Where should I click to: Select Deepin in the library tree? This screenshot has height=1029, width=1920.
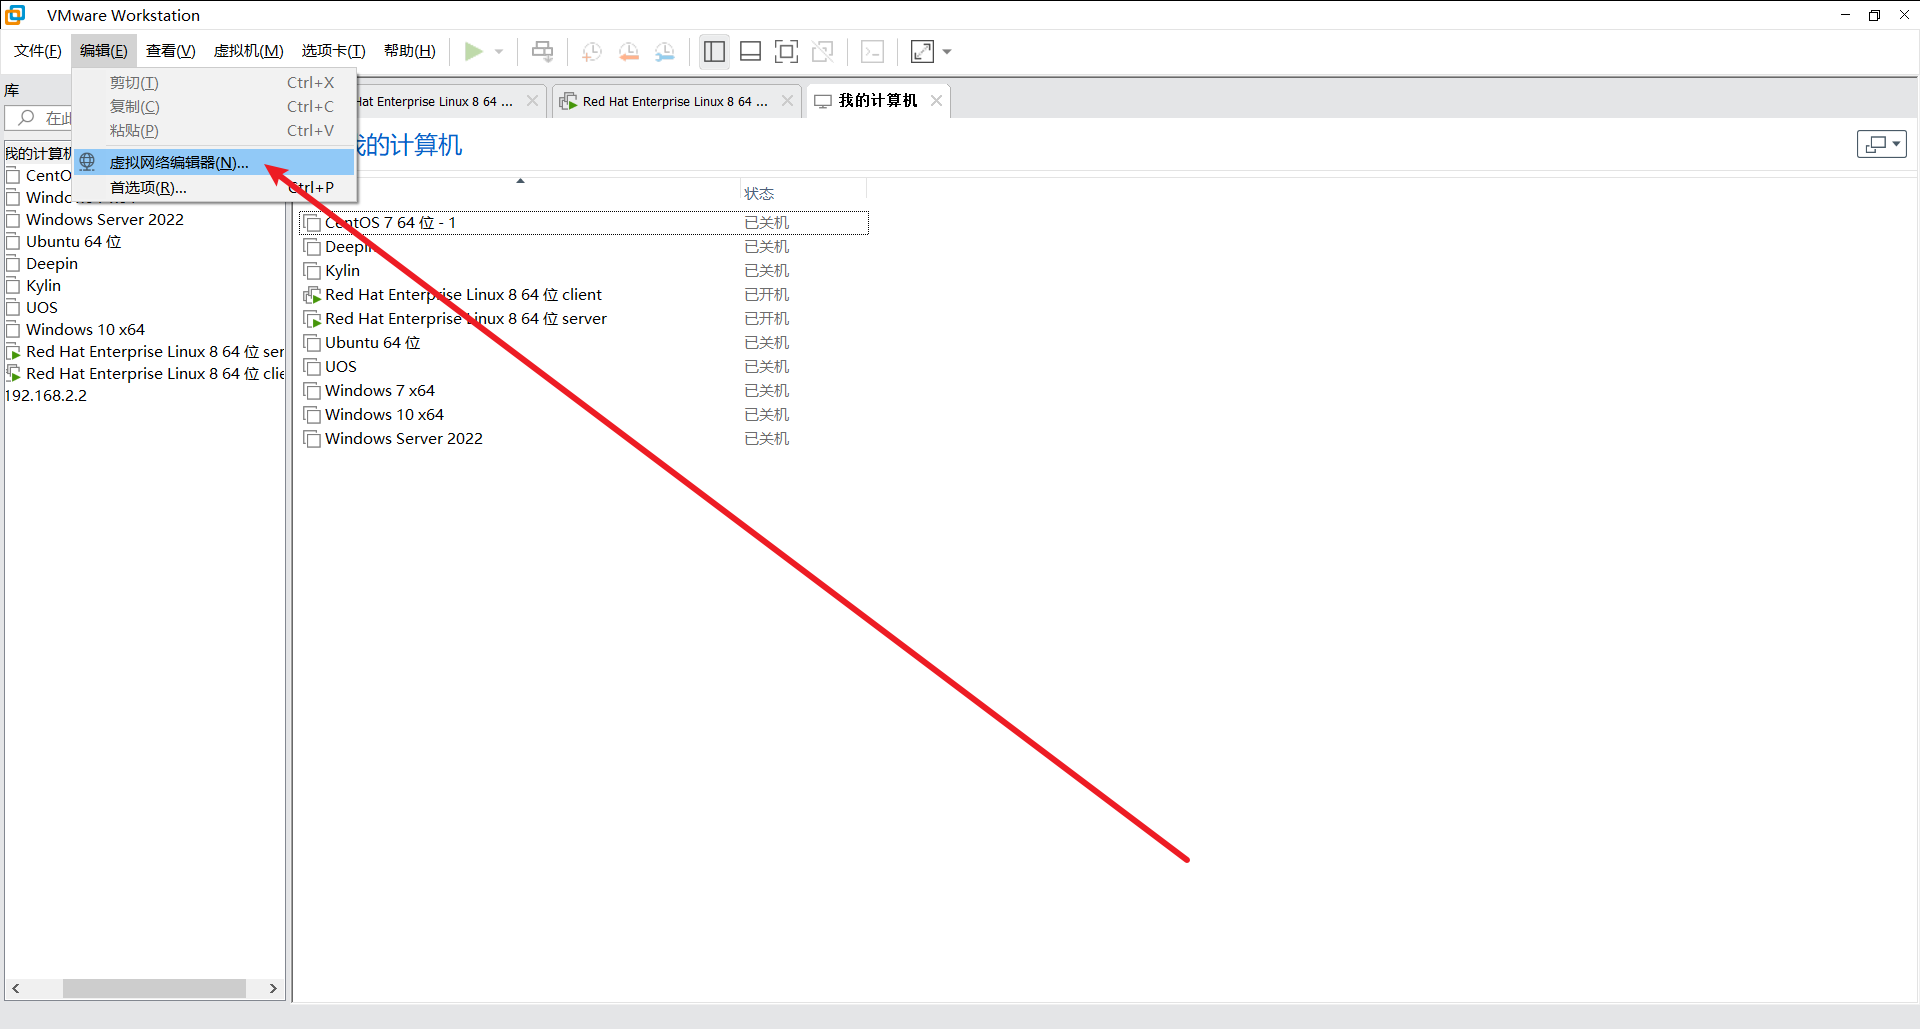click(52, 264)
